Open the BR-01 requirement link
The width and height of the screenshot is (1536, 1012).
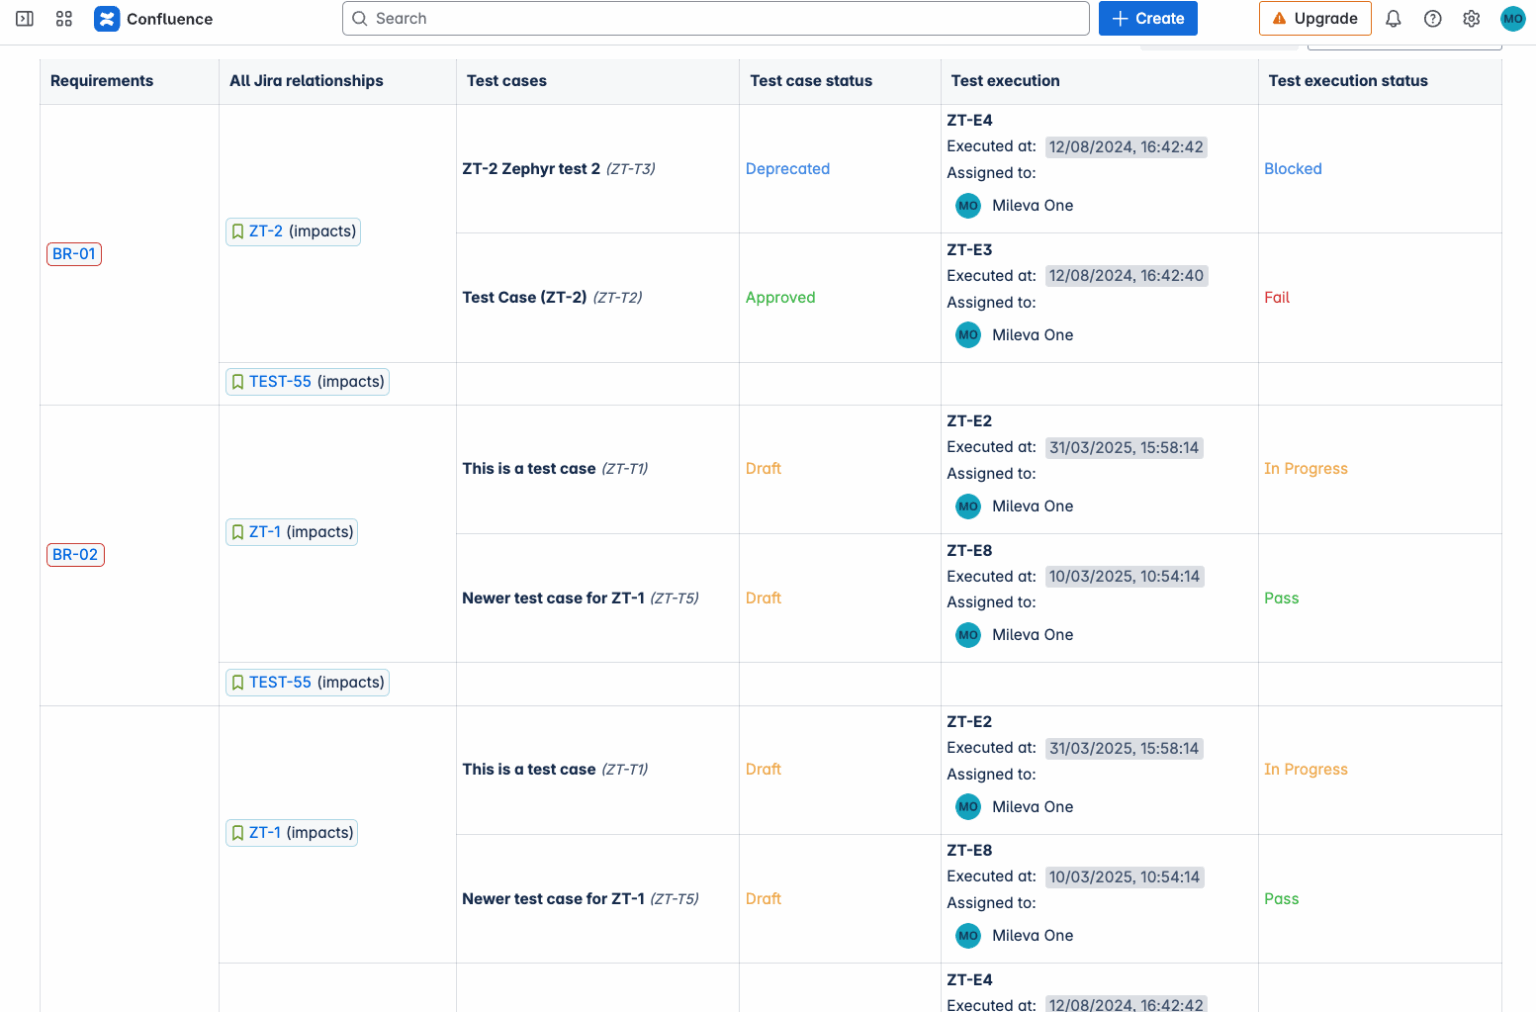(x=73, y=253)
